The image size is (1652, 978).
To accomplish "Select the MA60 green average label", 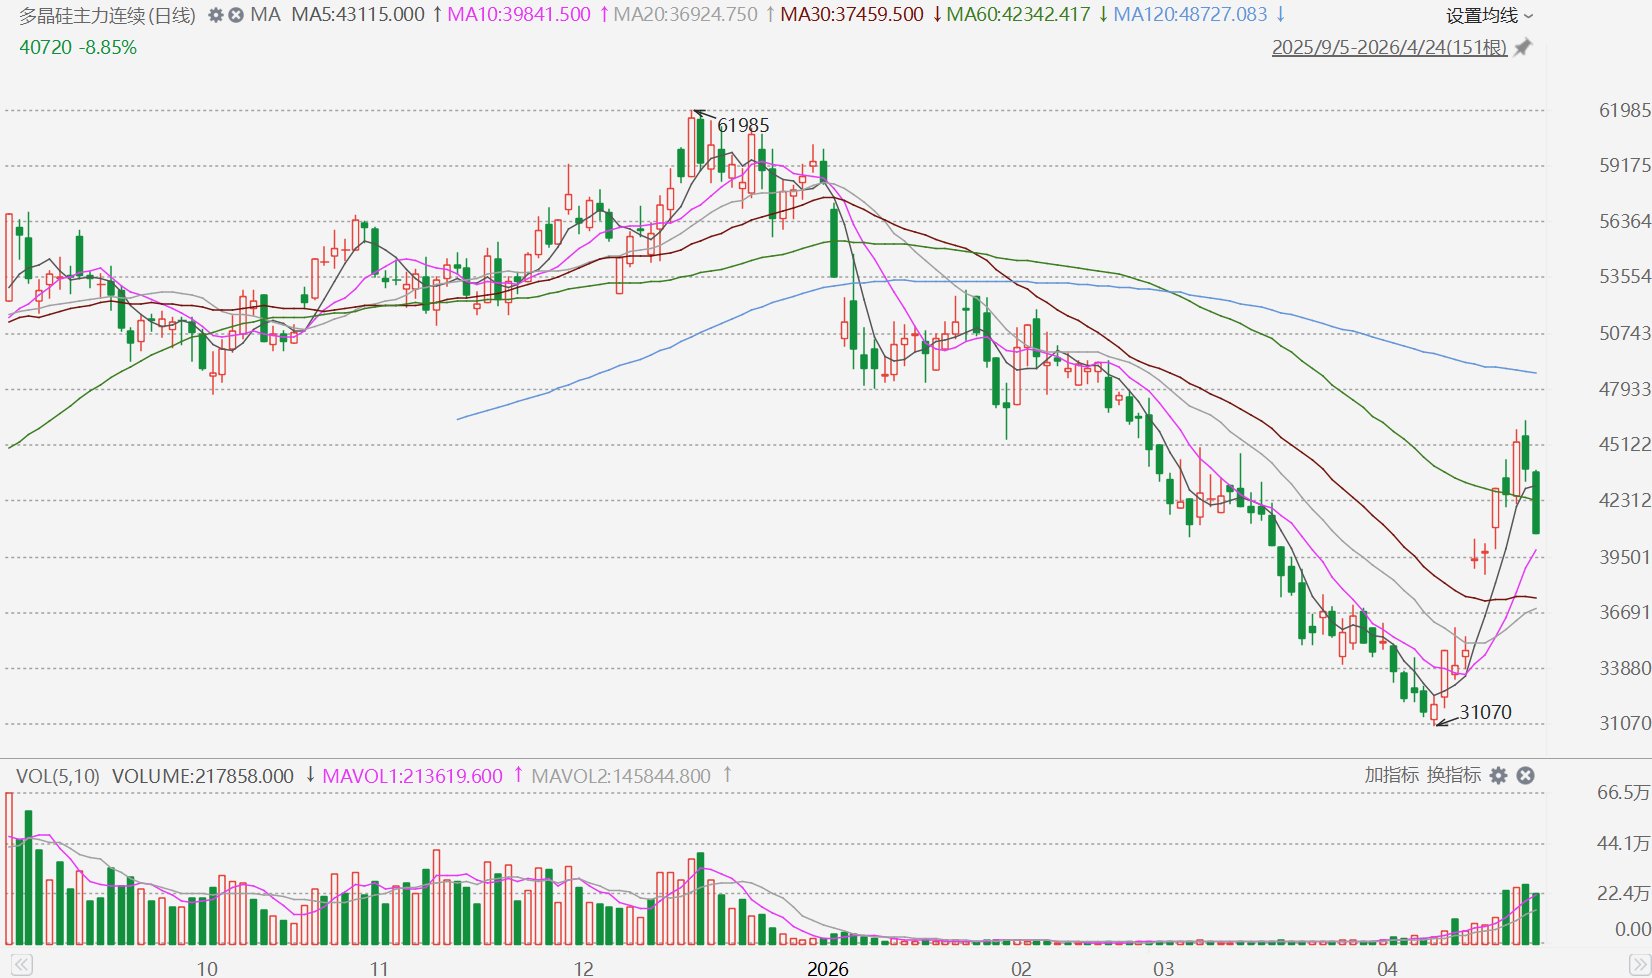I will pyautogui.click(x=1018, y=15).
